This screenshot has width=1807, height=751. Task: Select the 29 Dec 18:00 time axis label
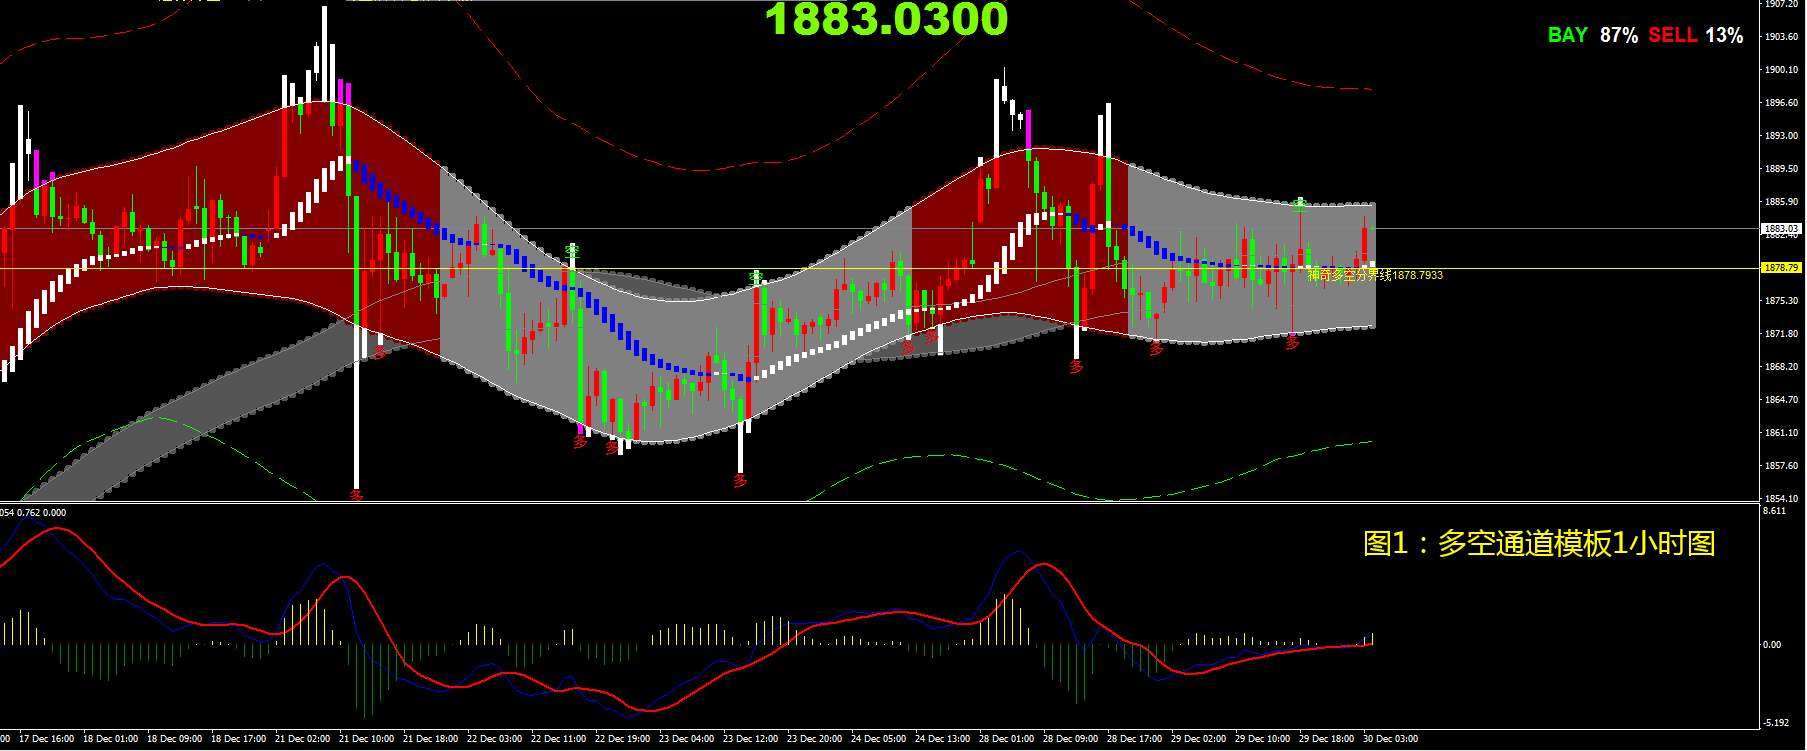pyautogui.click(x=1327, y=740)
